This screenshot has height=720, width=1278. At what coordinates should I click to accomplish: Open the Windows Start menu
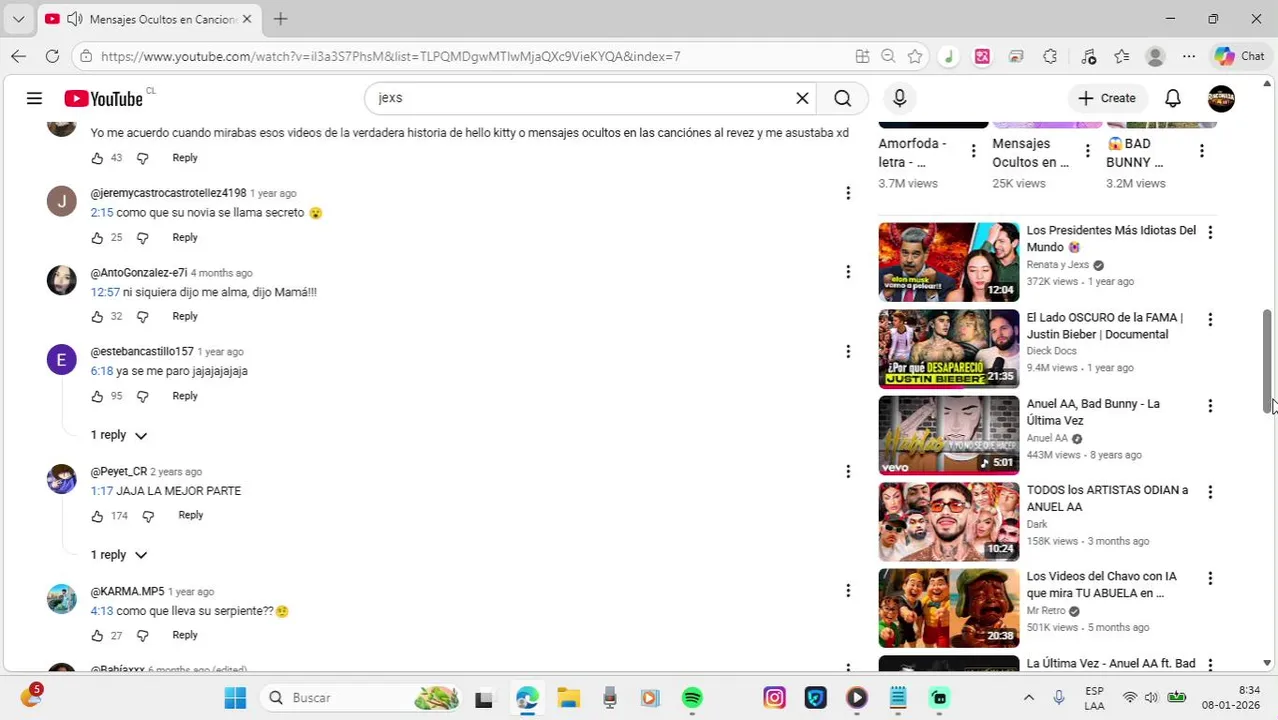tap(235, 698)
